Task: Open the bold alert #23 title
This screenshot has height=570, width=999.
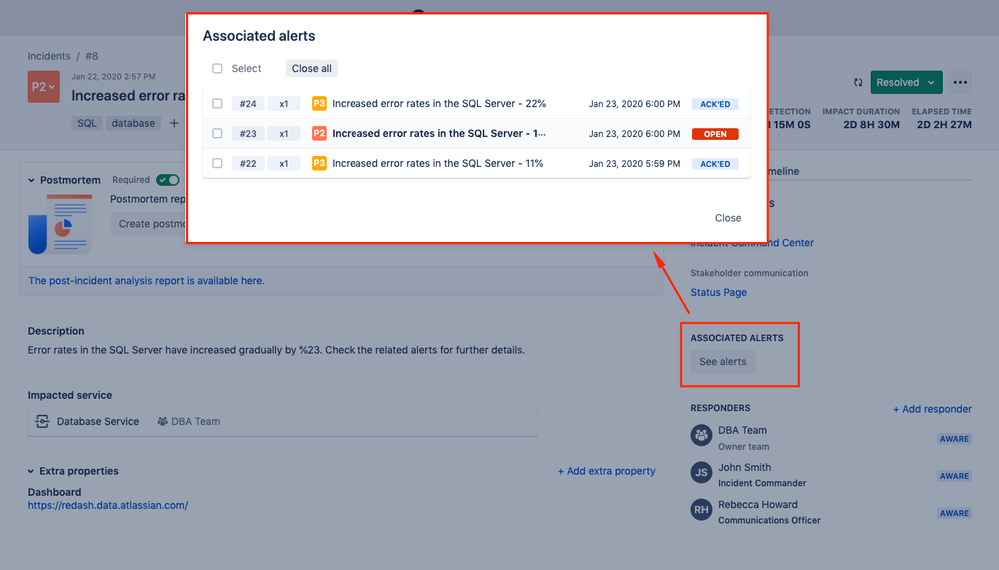Action: 439,133
